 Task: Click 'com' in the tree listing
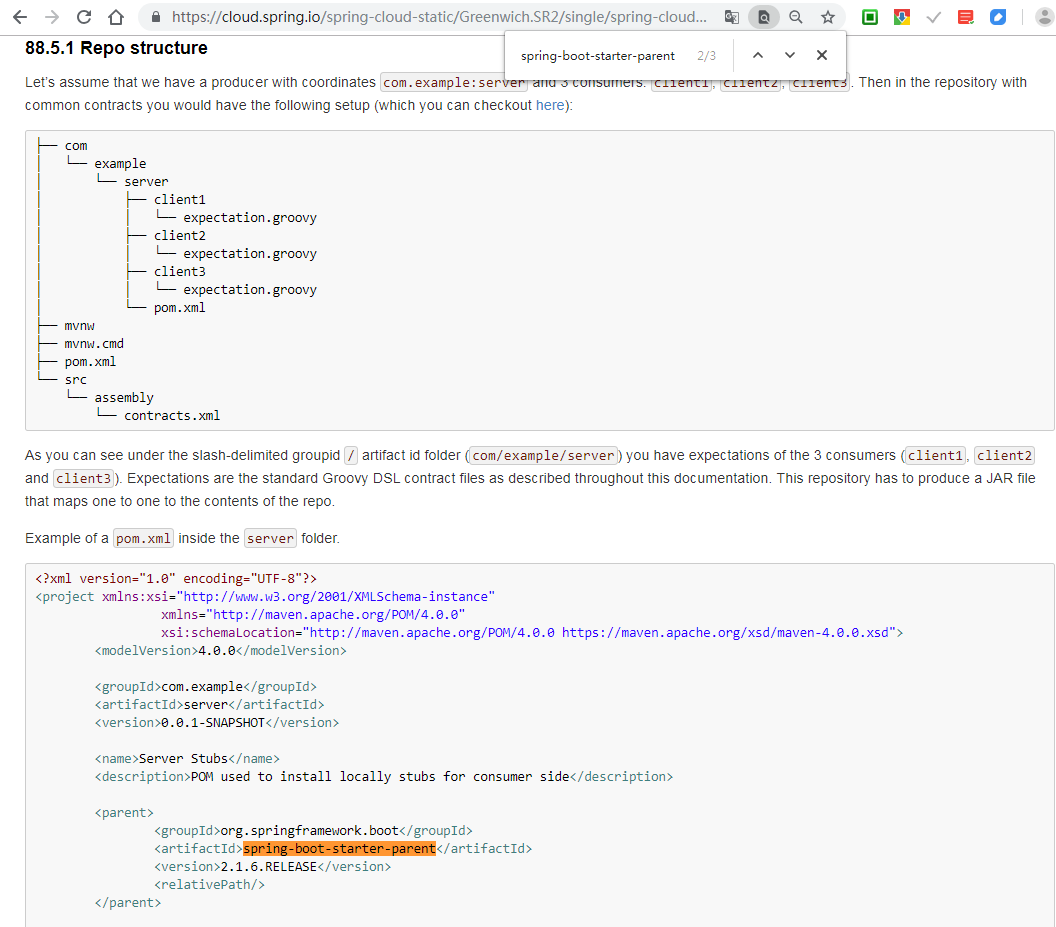[76, 146]
